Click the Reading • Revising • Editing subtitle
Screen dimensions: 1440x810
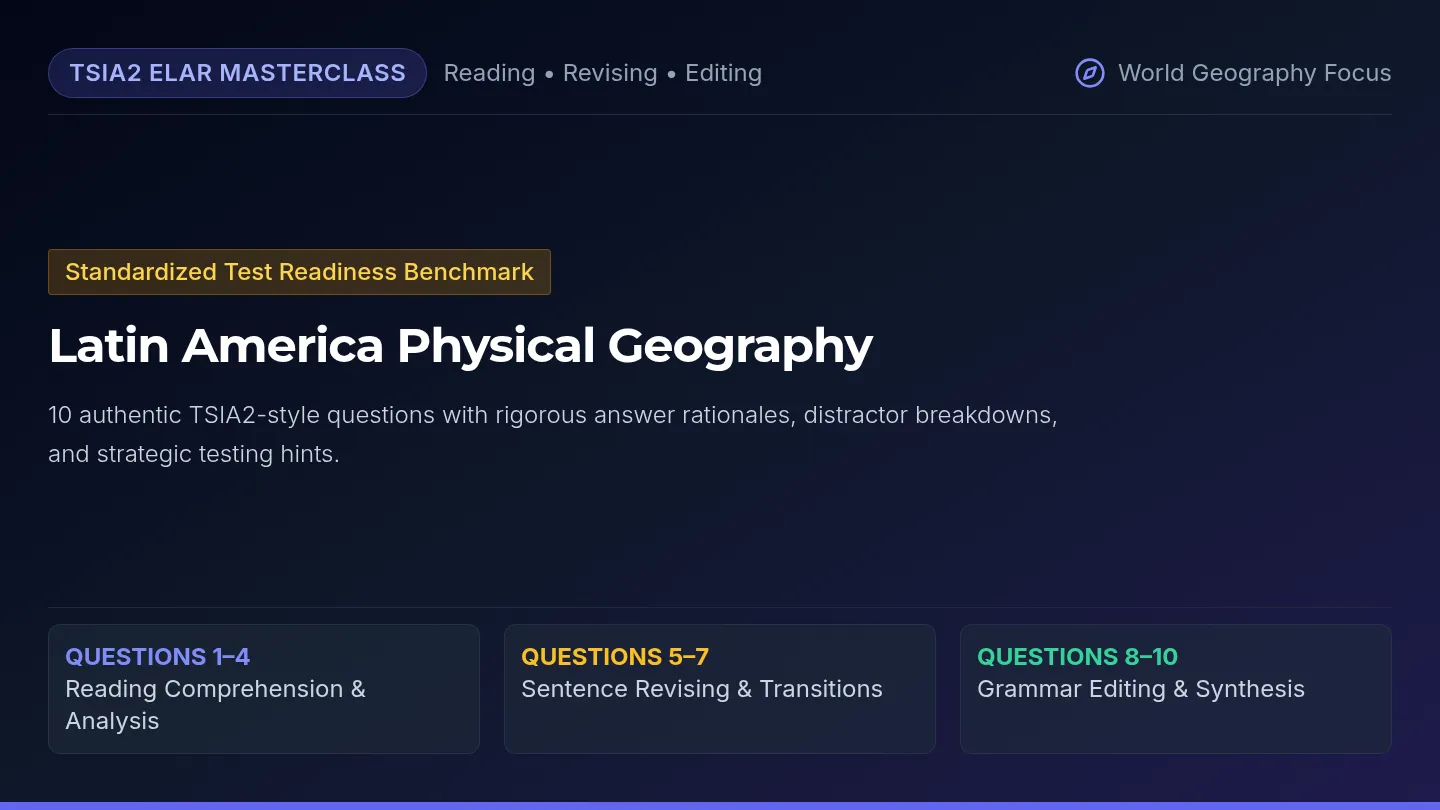[x=603, y=73]
